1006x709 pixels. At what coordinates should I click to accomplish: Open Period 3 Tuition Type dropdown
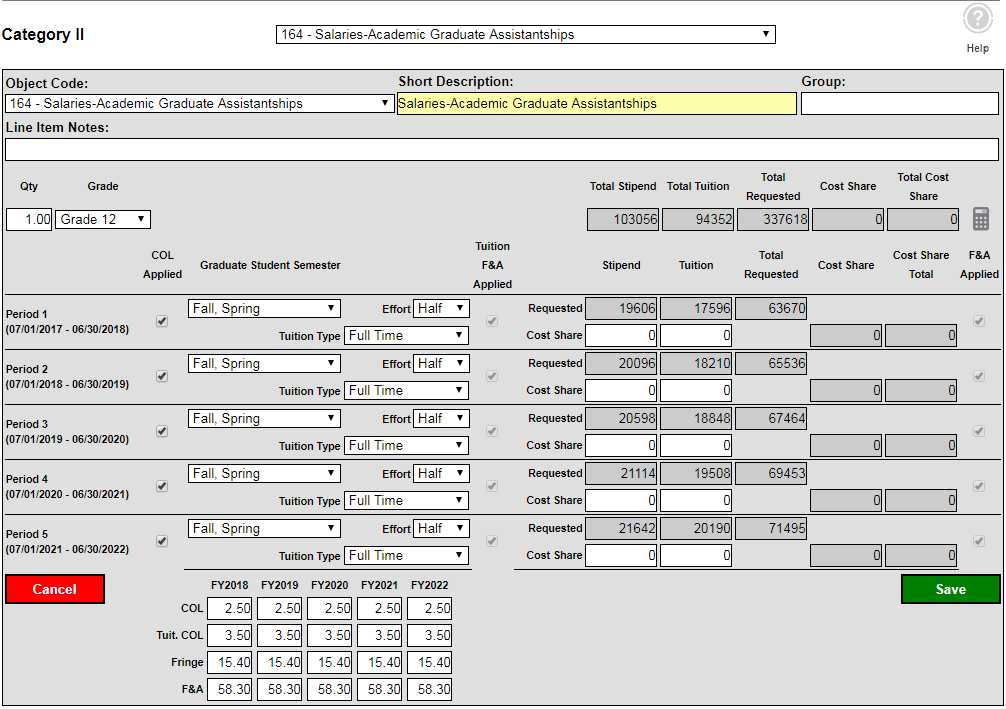point(406,445)
